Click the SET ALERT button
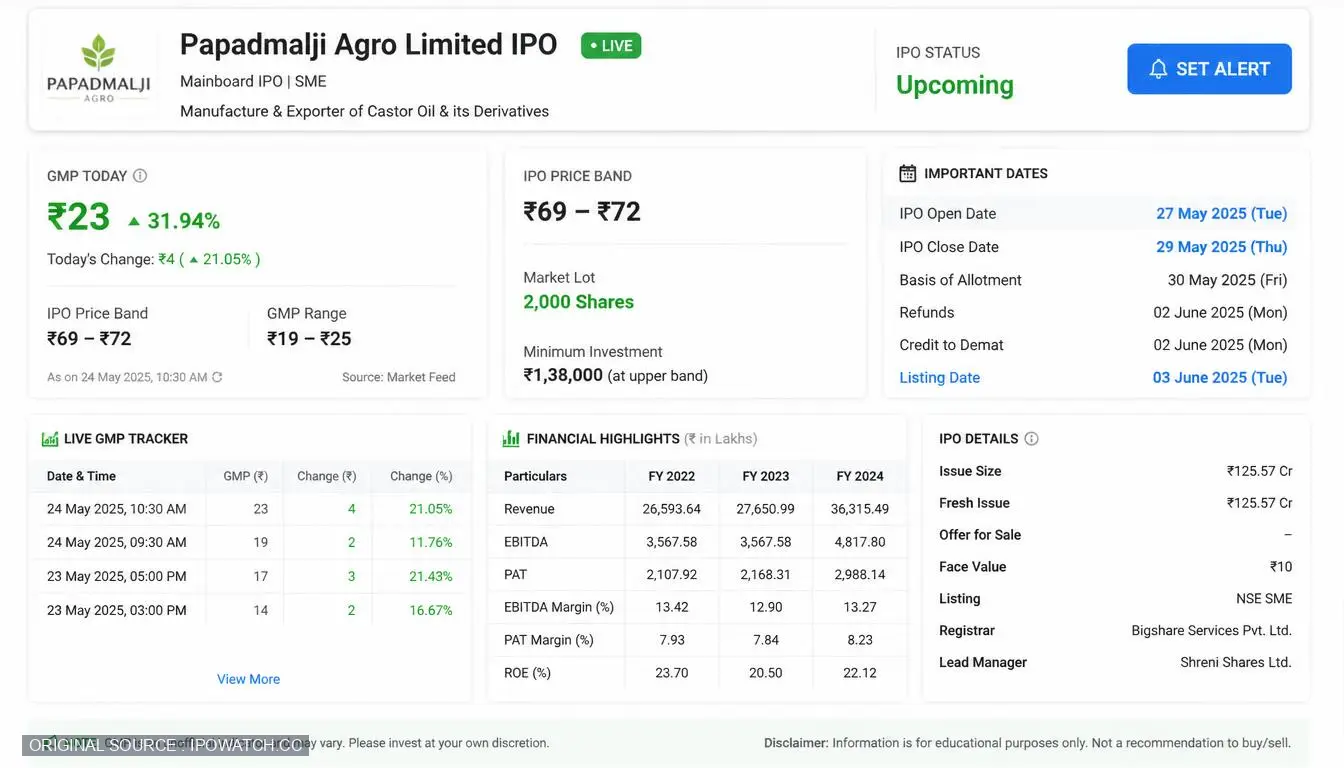This screenshot has height=768, width=1344. click(x=1209, y=69)
